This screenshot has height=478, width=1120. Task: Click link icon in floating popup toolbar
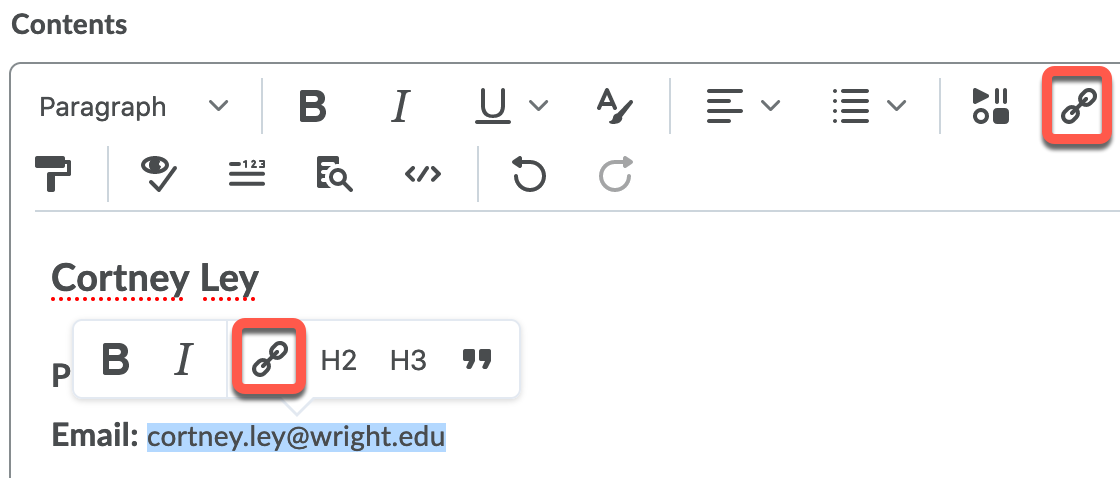(x=269, y=359)
